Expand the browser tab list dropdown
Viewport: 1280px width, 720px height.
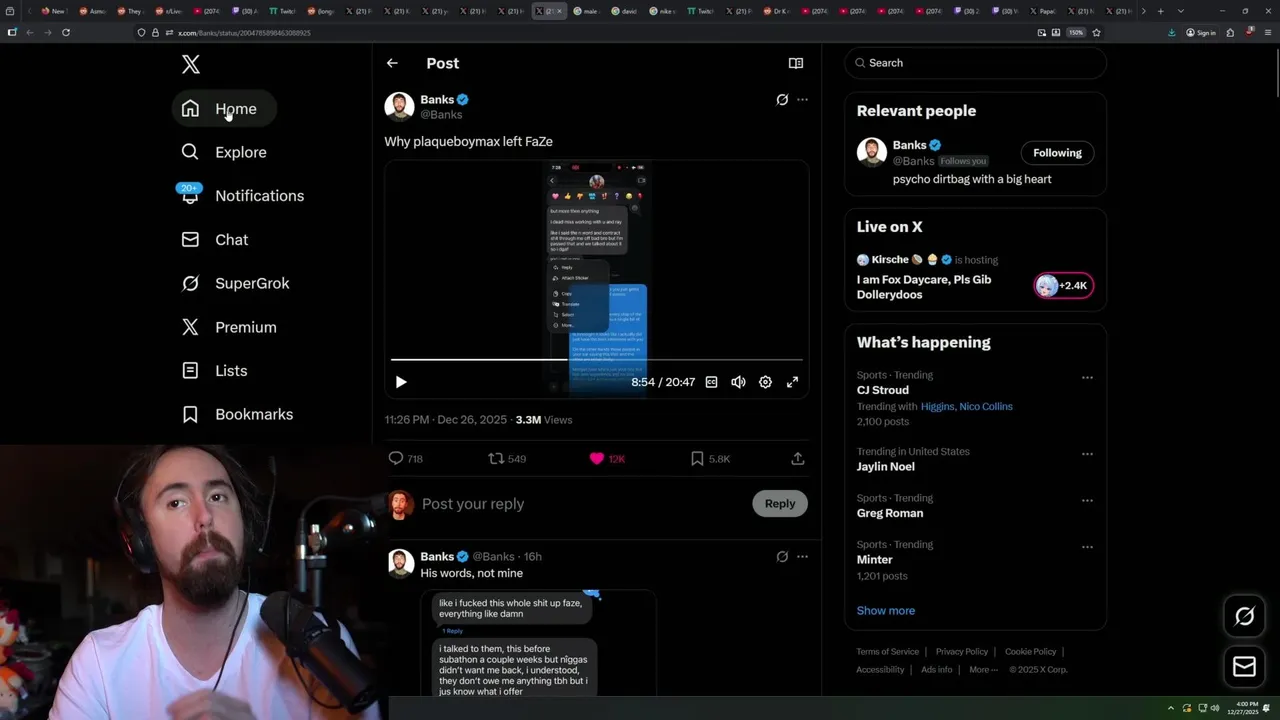coord(1180,11)
